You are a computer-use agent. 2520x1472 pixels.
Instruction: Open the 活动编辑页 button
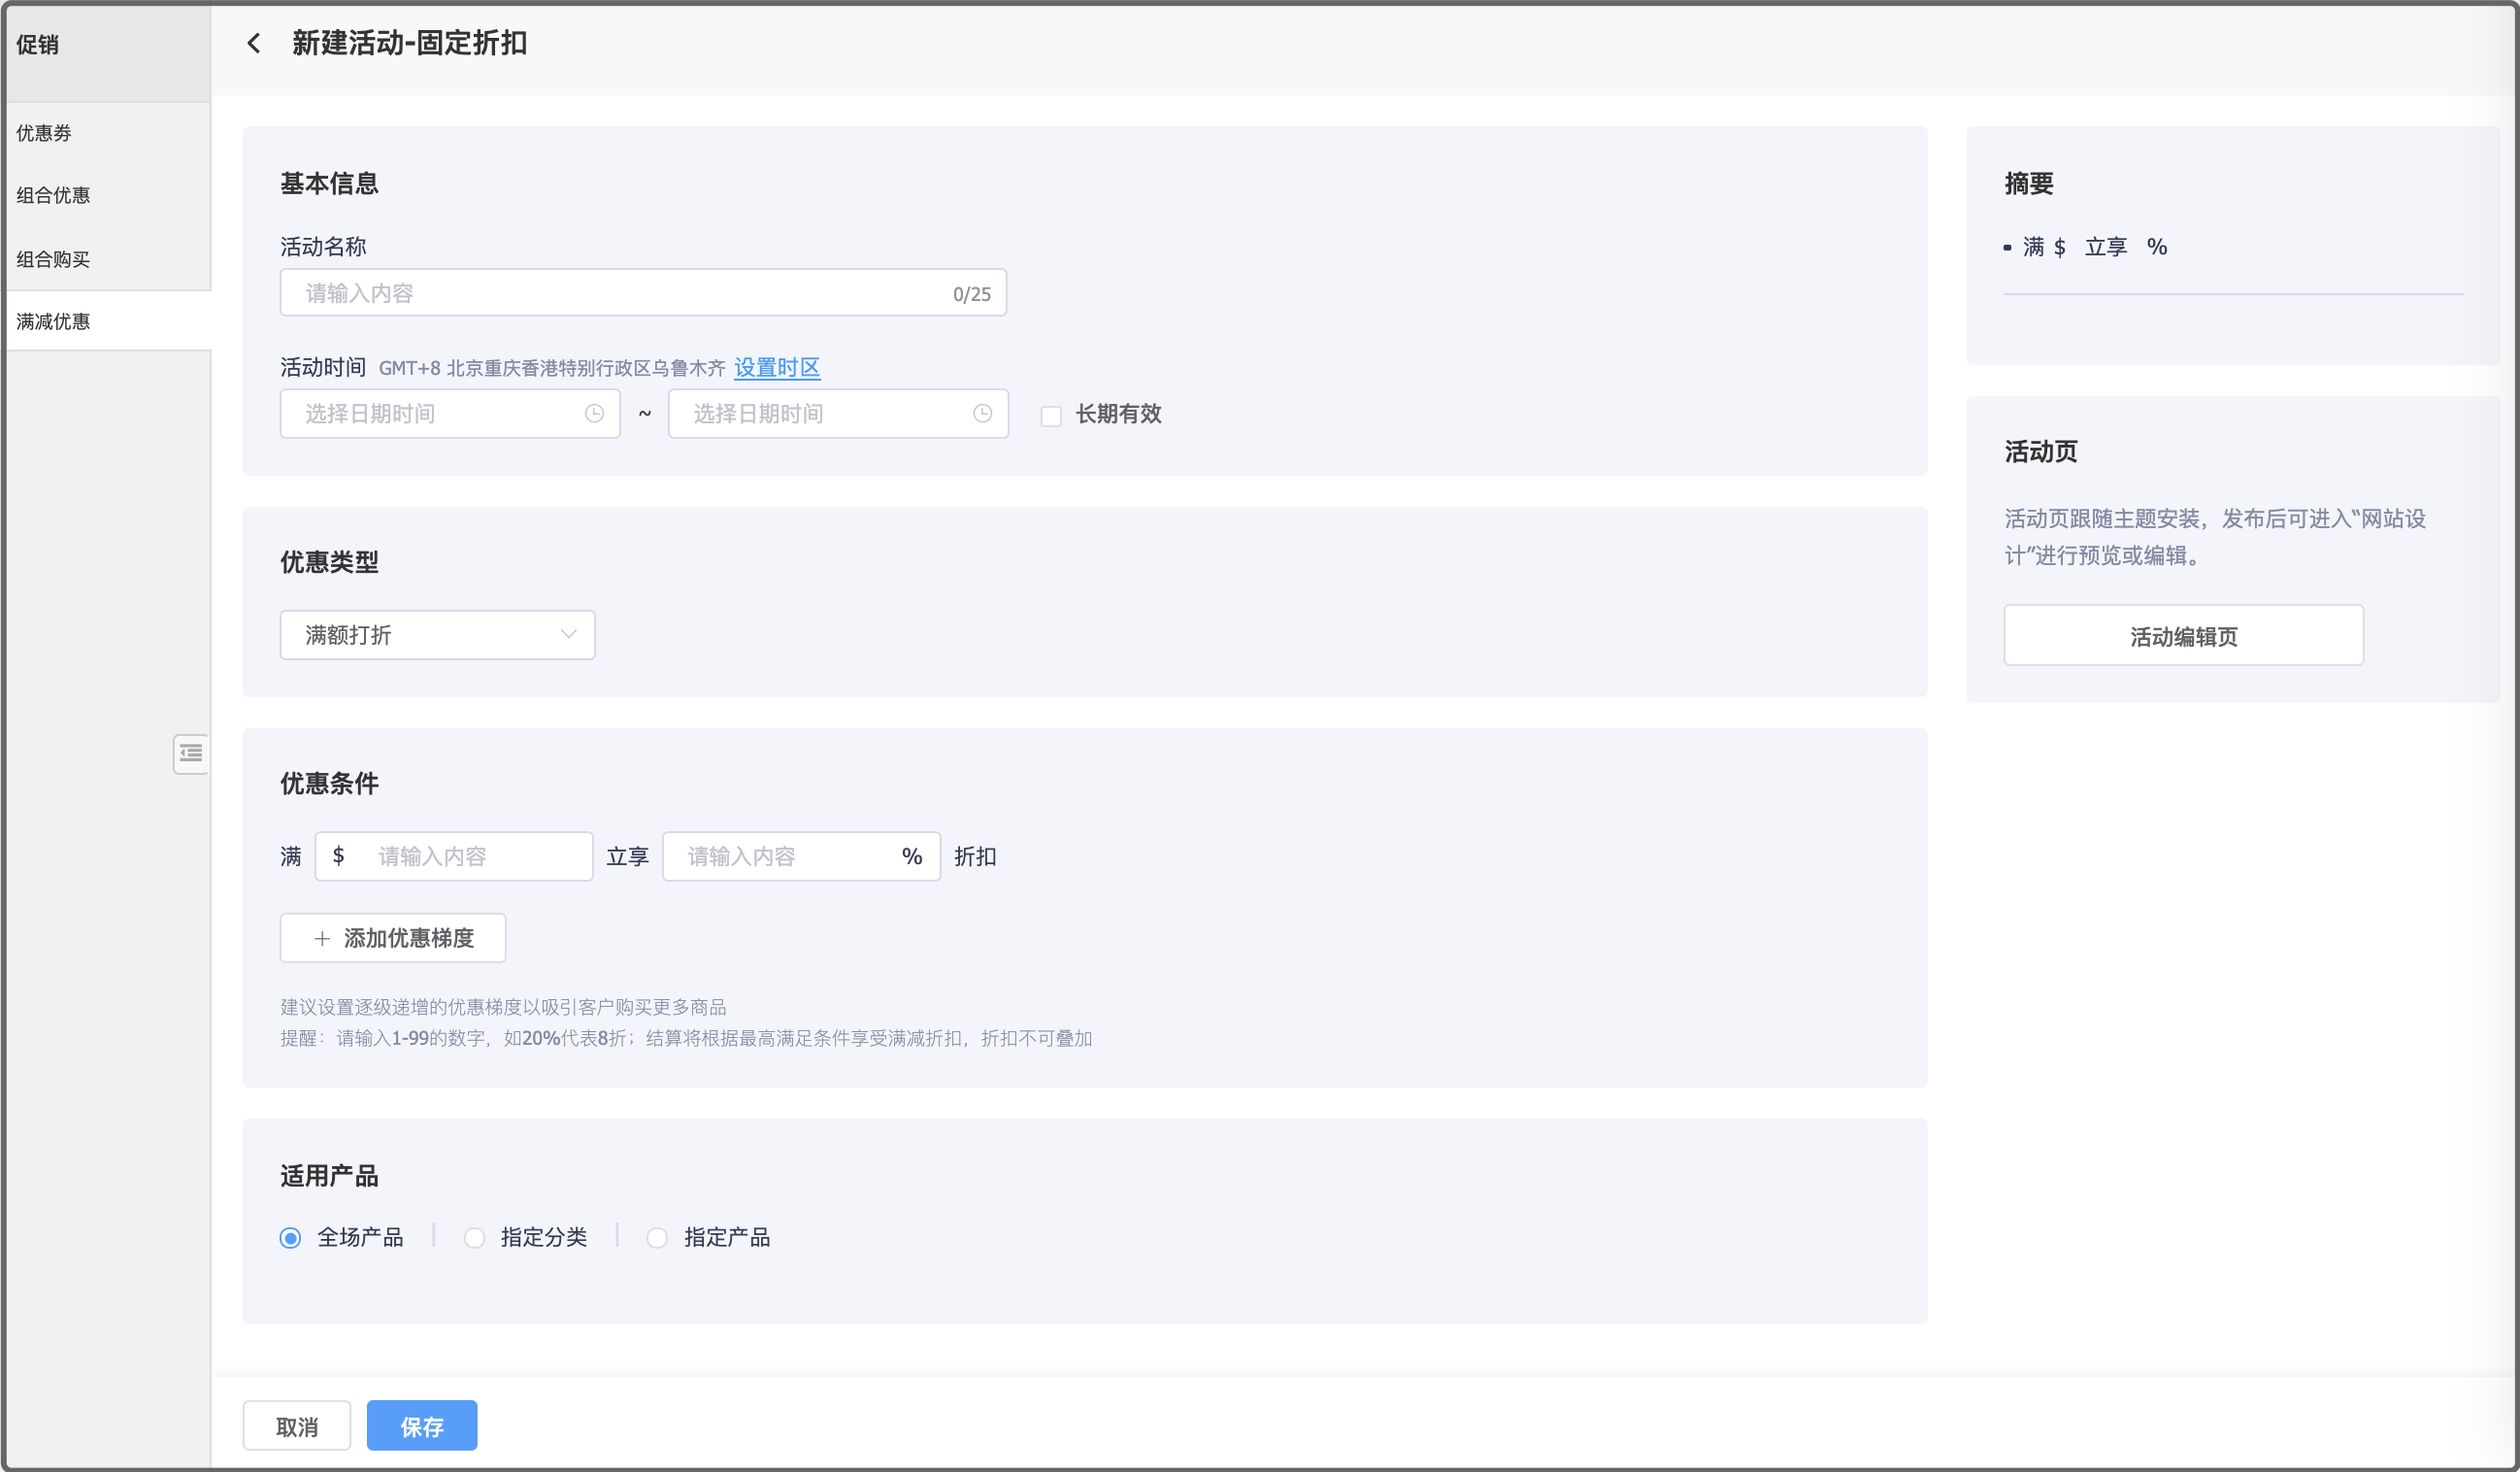2183,636
